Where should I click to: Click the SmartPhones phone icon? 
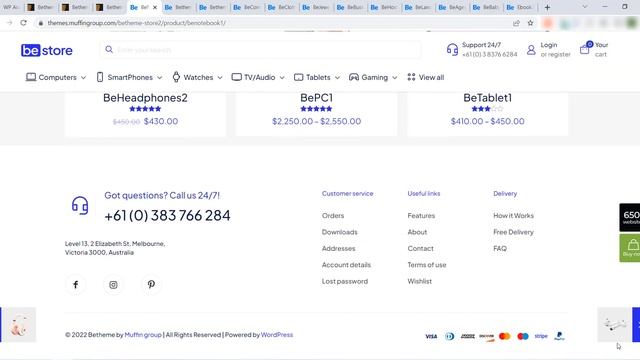pyautogui.click(x=100, y=77)
